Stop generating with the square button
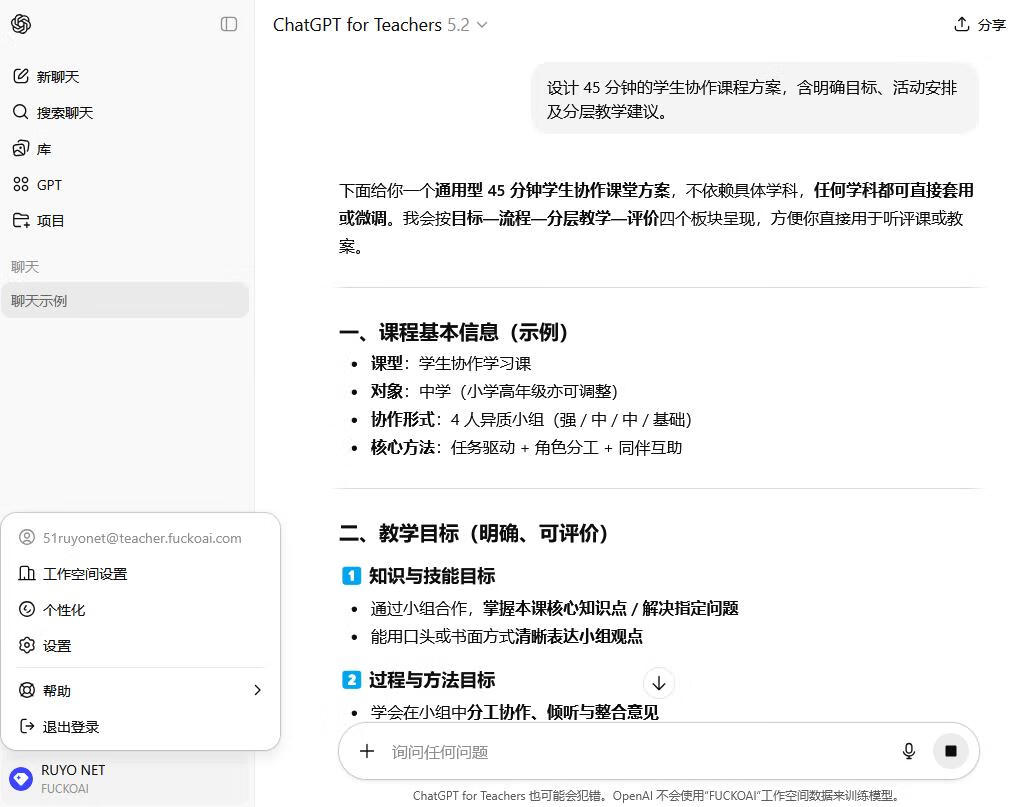Viewport: 1026px width, 807px height. pyautogui.click(x=950, y=751)
